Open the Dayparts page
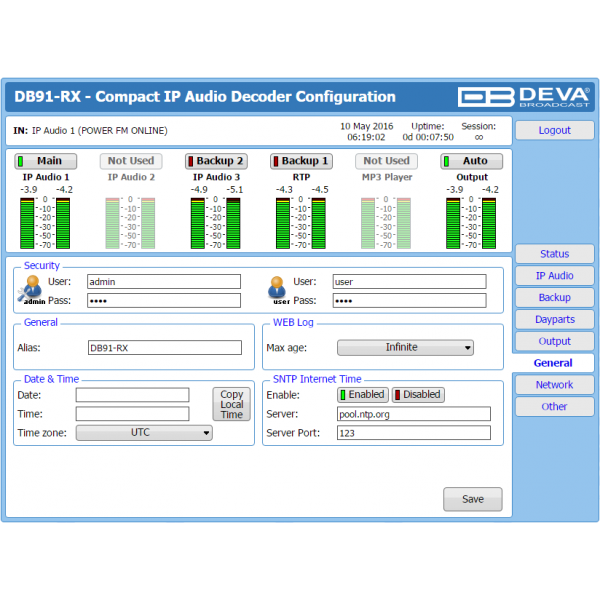The width and height of the screenshot is (600, 600). [x=554, y=319]
